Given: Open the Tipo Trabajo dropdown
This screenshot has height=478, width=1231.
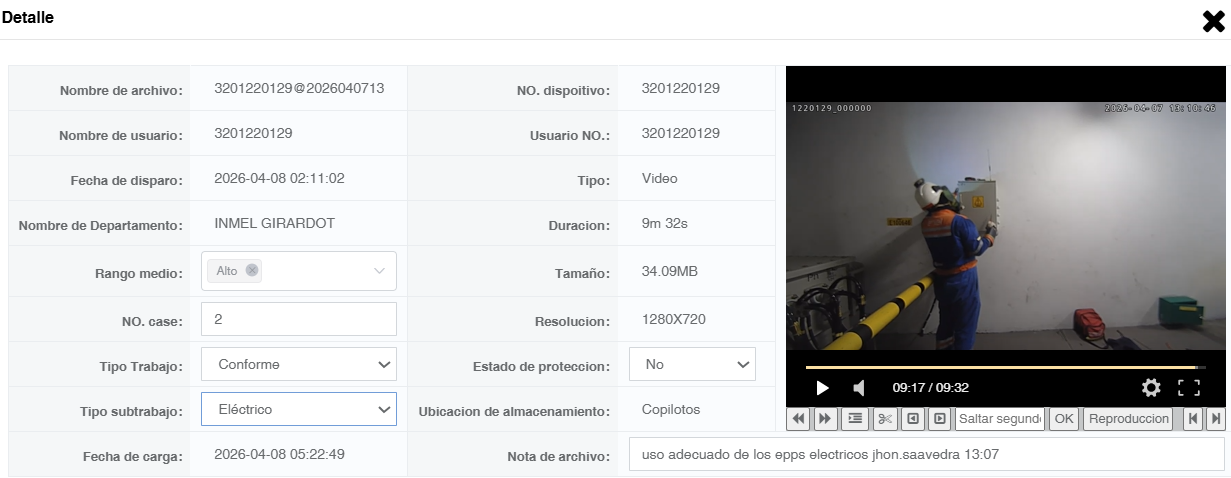Looking at the screenshot, I should pos(299,364).
